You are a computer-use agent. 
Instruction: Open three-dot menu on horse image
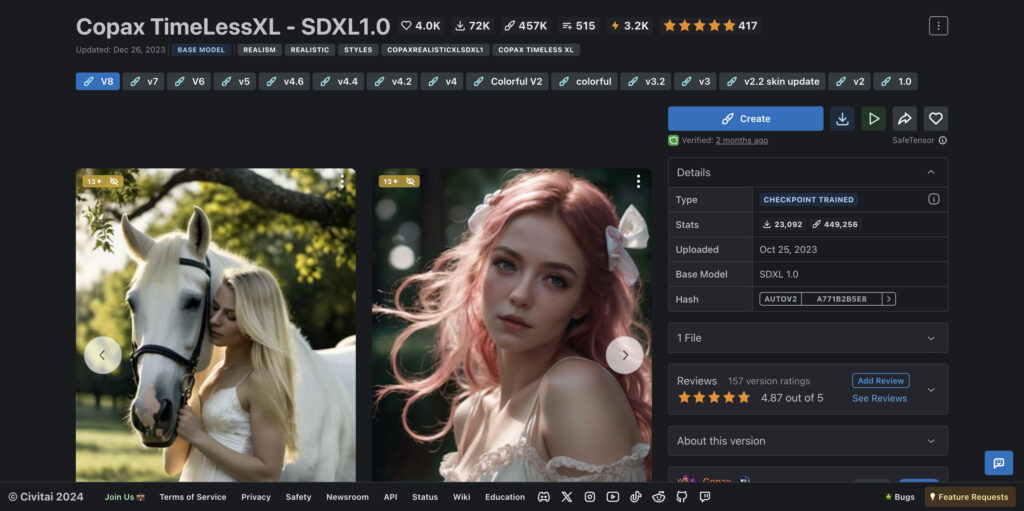(x=341, y=182)
